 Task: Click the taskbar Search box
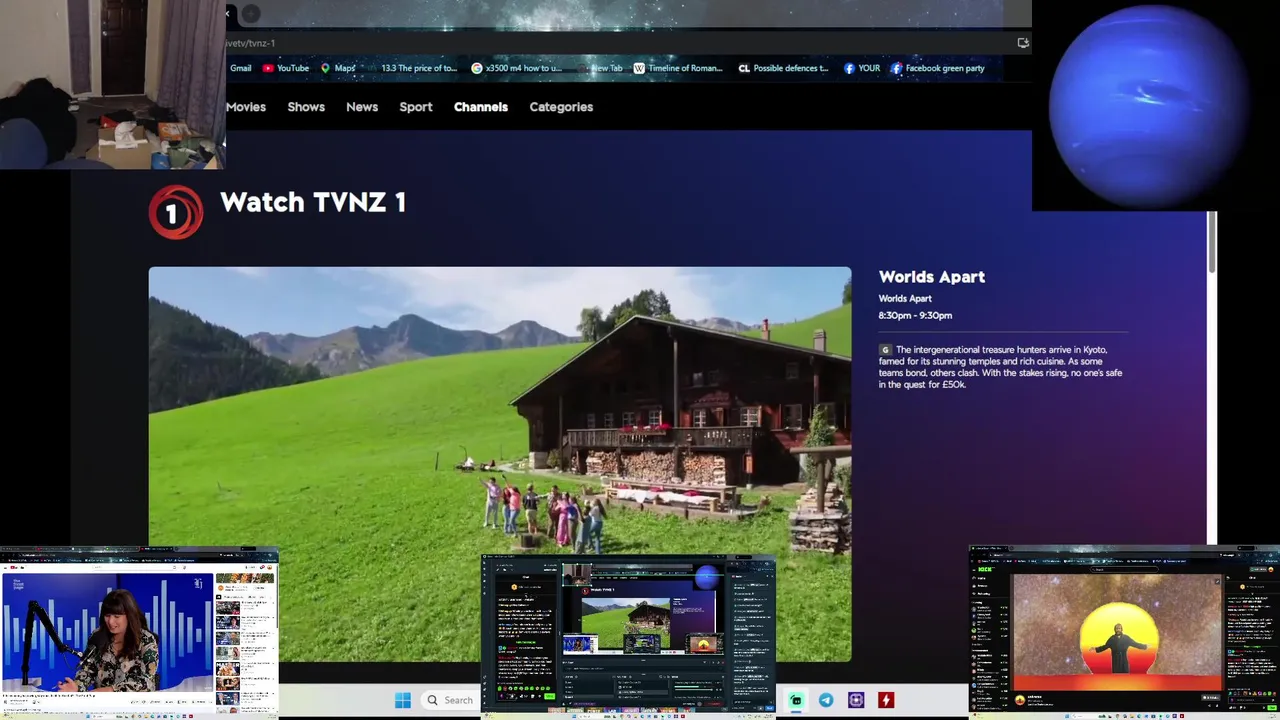coord(449,700)
